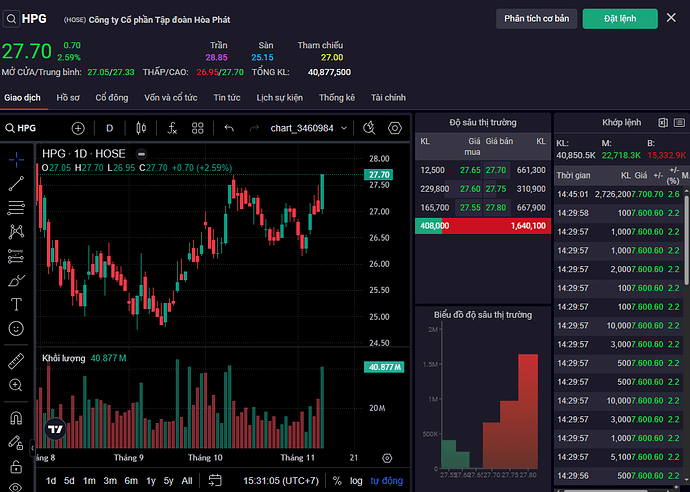Click the HPG symbol search field

pyautogui.click(x=30, y=128)
